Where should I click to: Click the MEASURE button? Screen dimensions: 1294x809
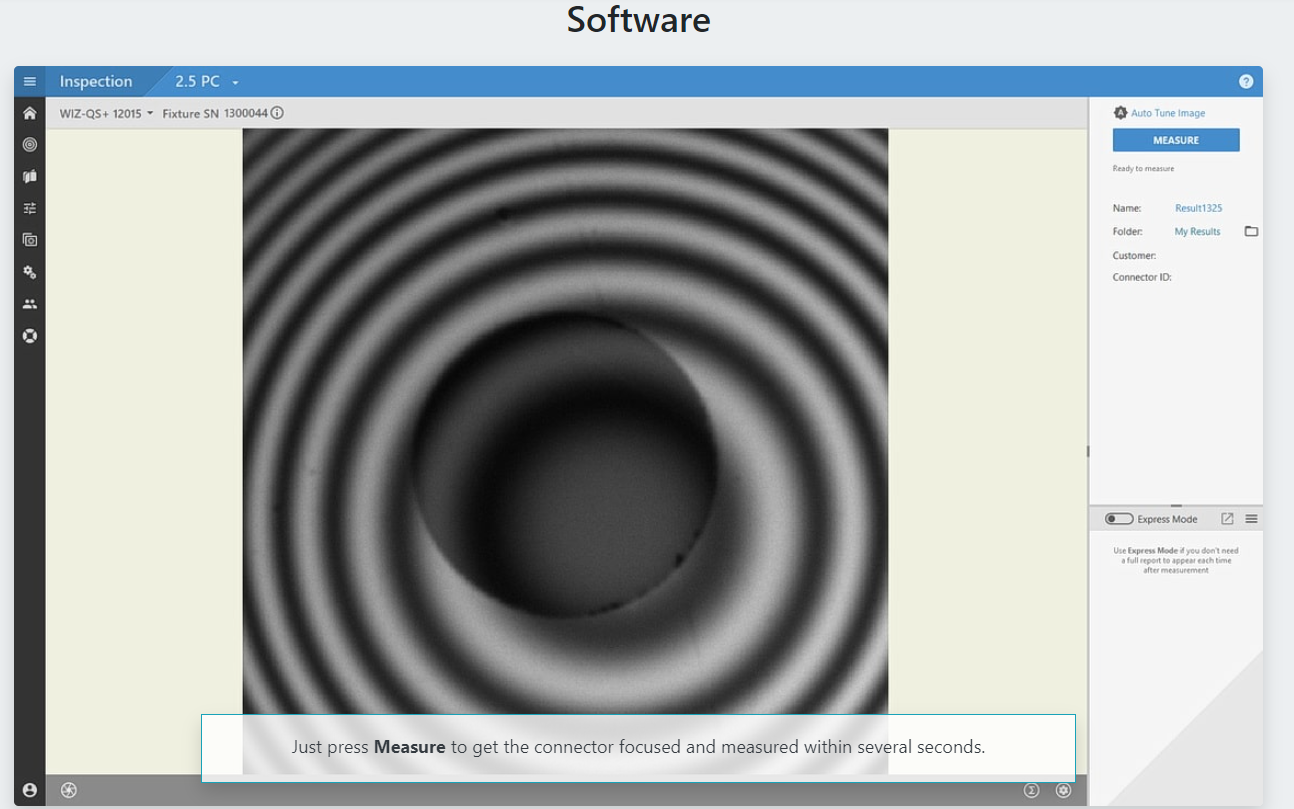pyautogui.click(x=1176, y=140)
